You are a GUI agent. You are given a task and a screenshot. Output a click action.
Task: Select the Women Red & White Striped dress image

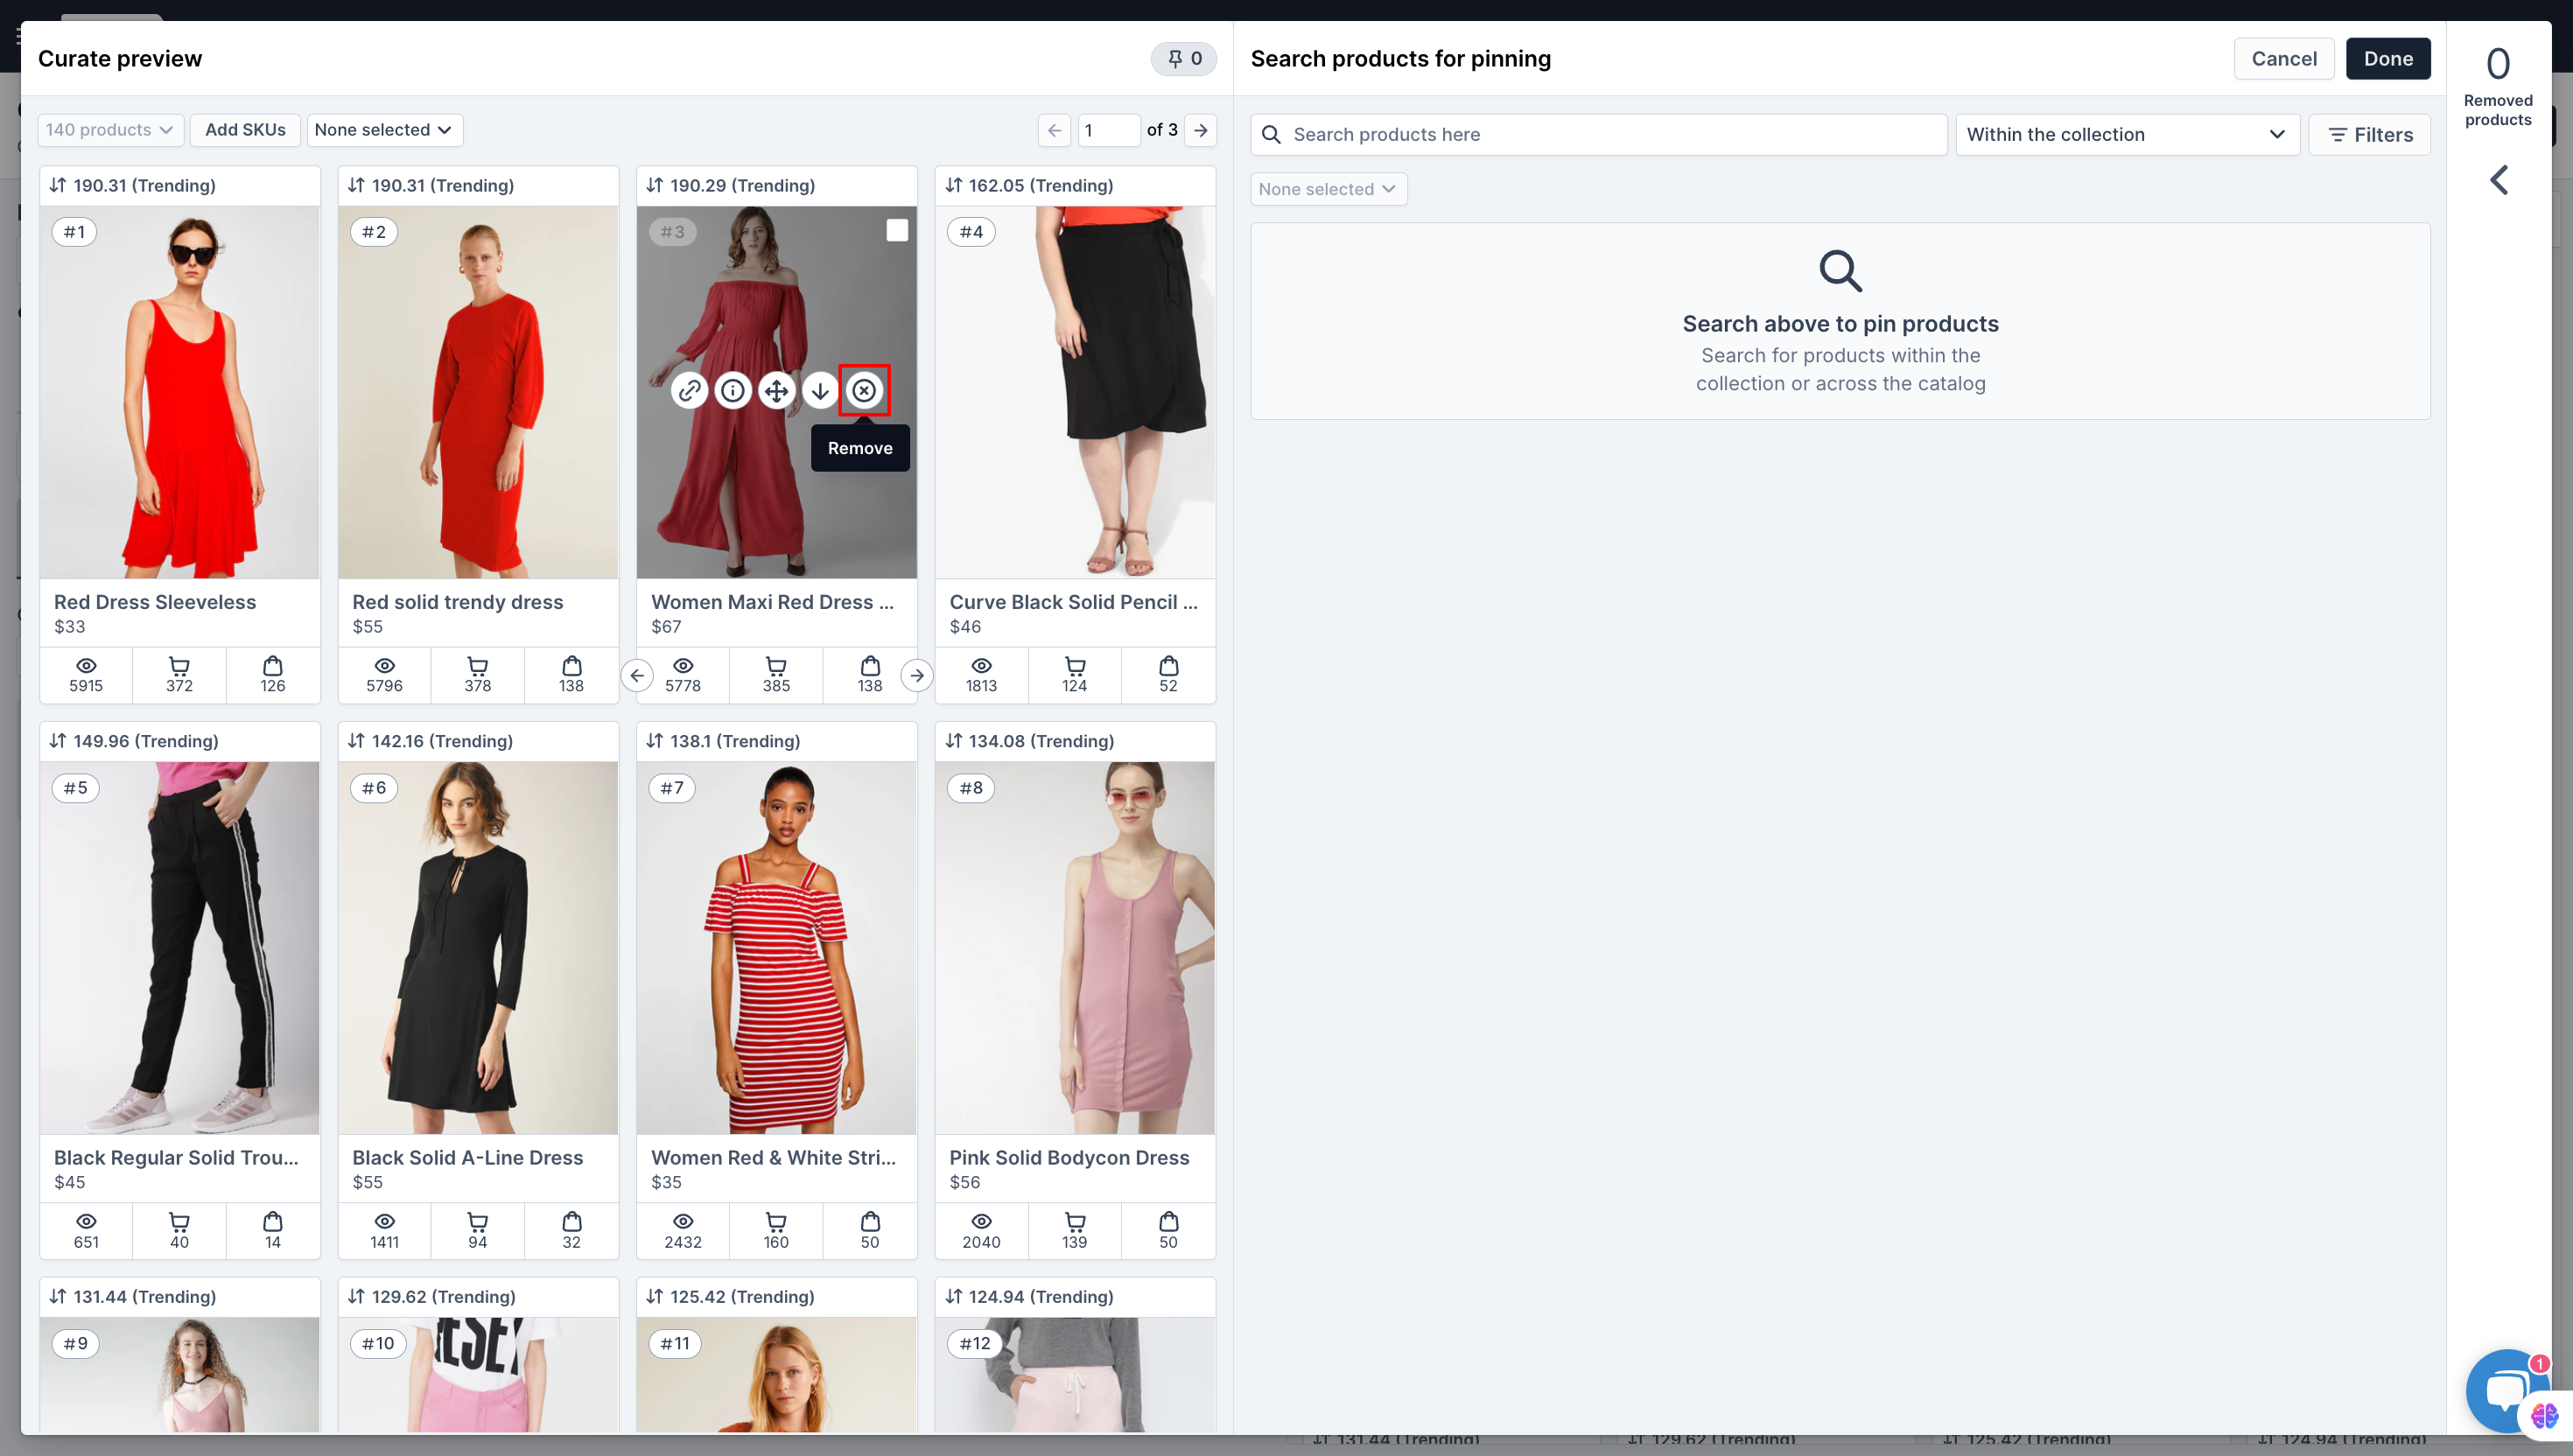777,948
